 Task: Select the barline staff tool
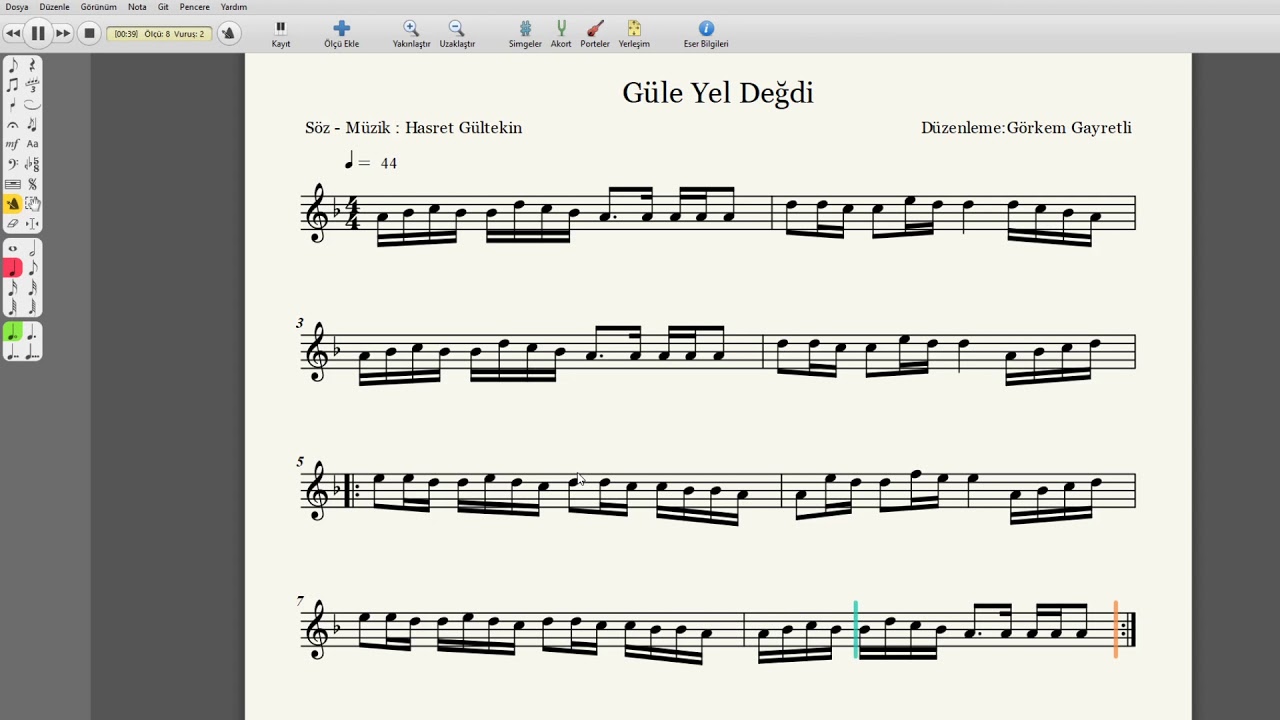tap(13, 184)
